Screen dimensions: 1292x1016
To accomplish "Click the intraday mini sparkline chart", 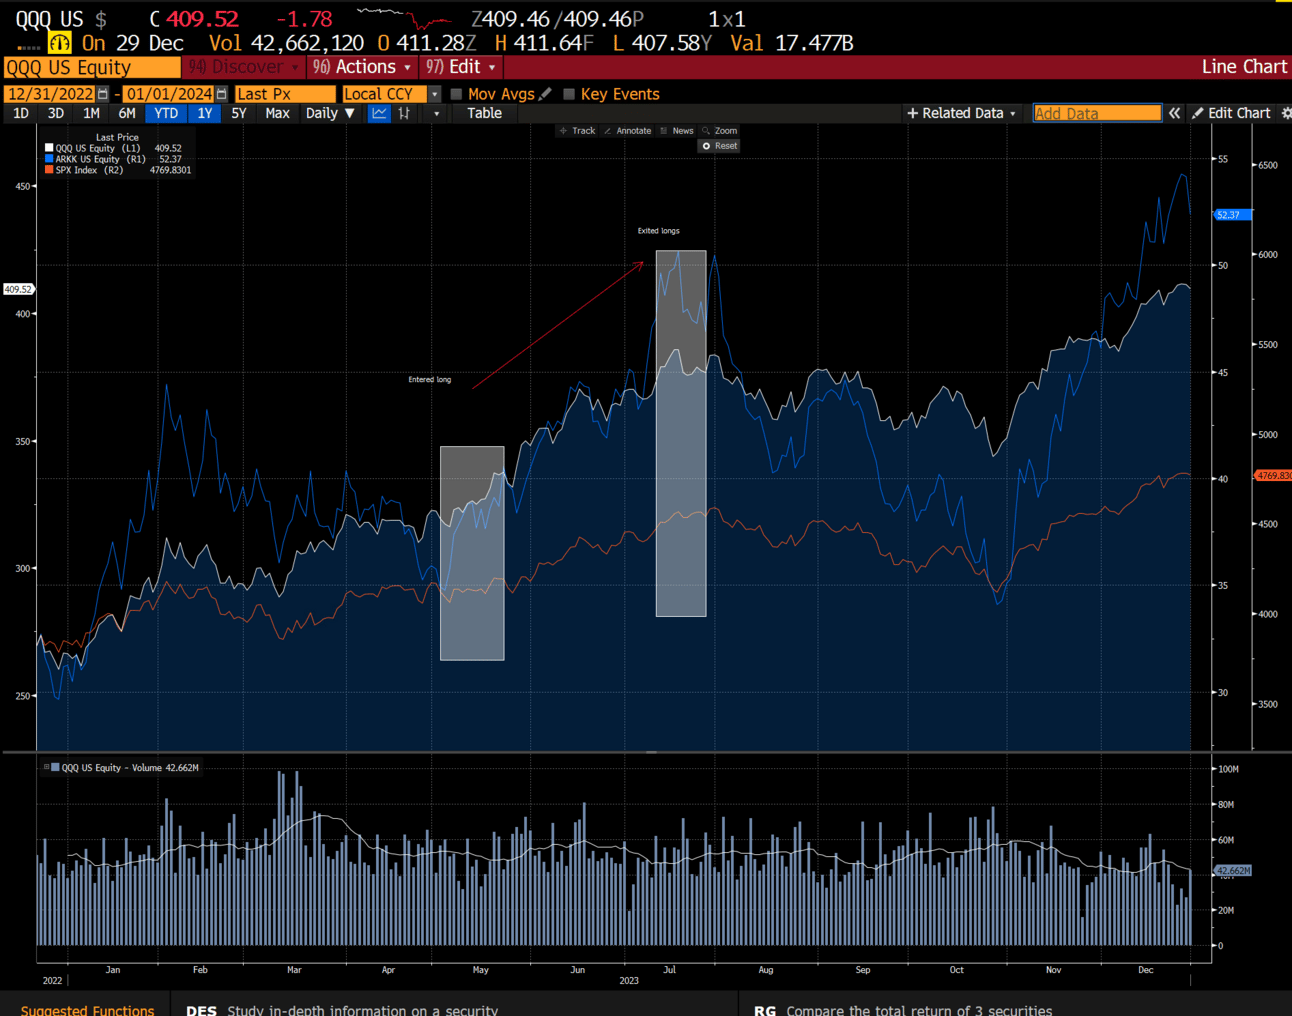I will (404, 18).
